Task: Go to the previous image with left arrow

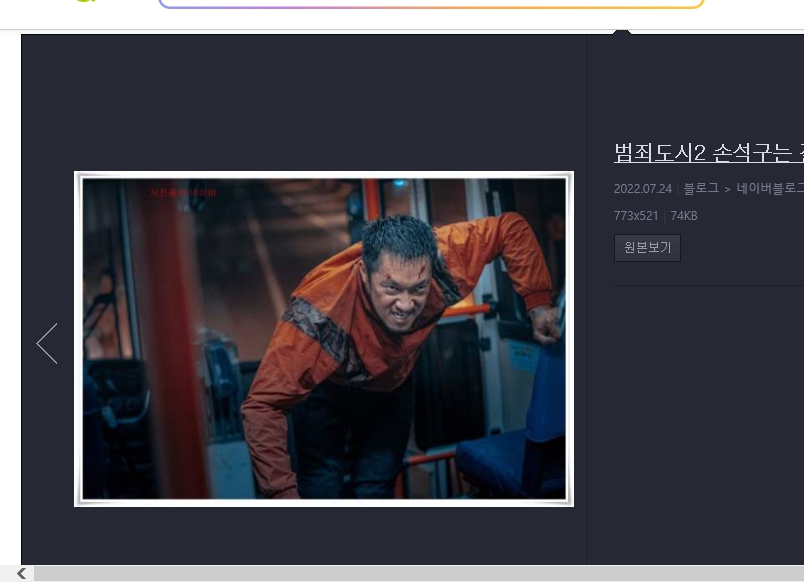Action: click(x=47, y=344)
